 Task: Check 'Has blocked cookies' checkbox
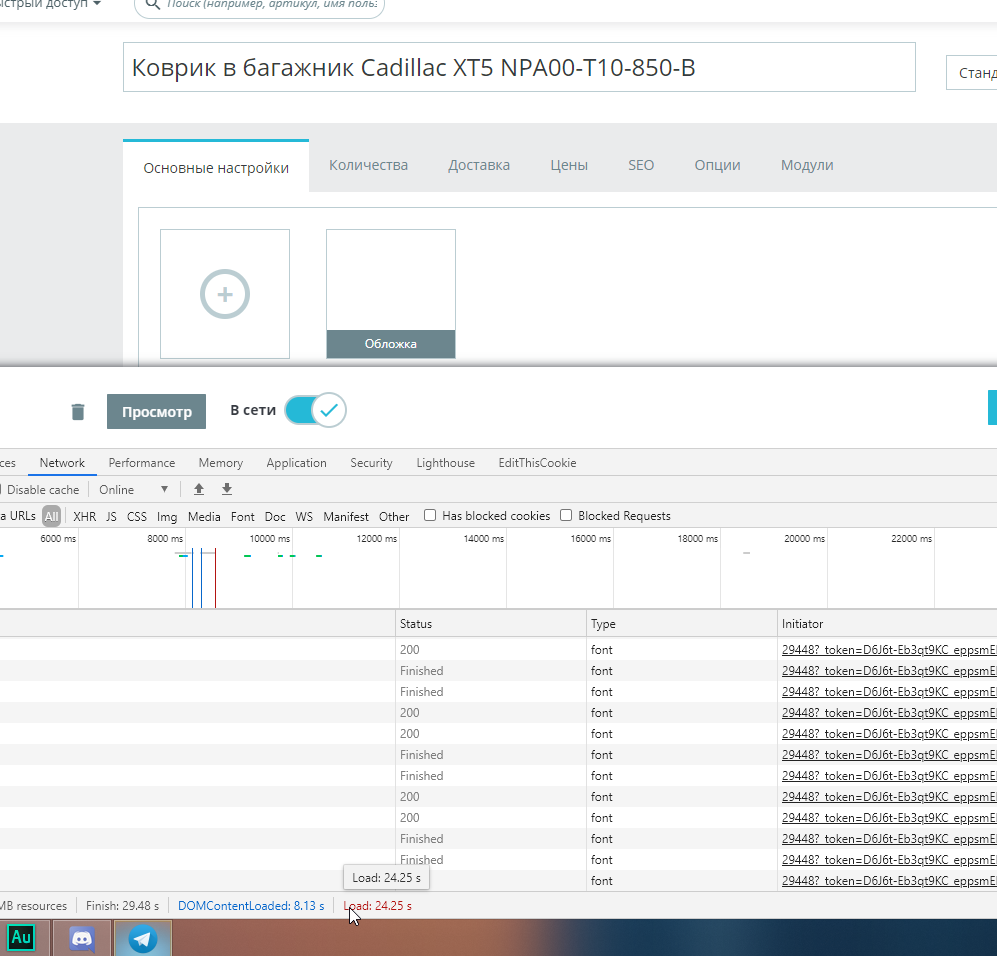(x=430, y=516)
